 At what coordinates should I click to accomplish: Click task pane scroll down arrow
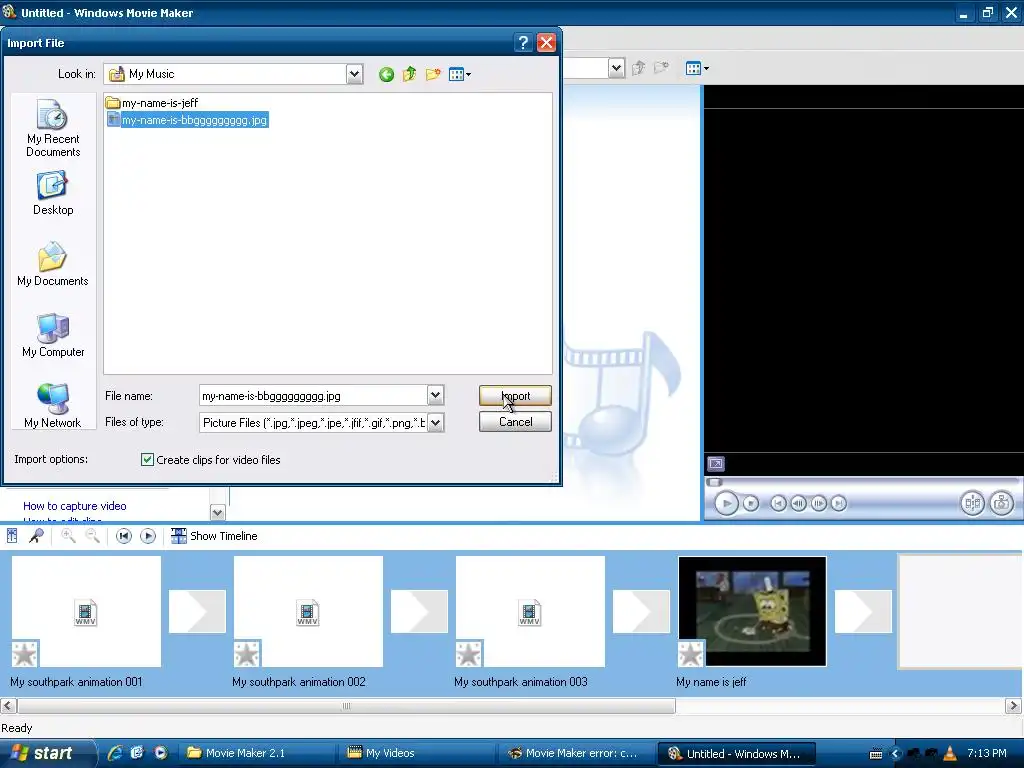coord(217,513)
